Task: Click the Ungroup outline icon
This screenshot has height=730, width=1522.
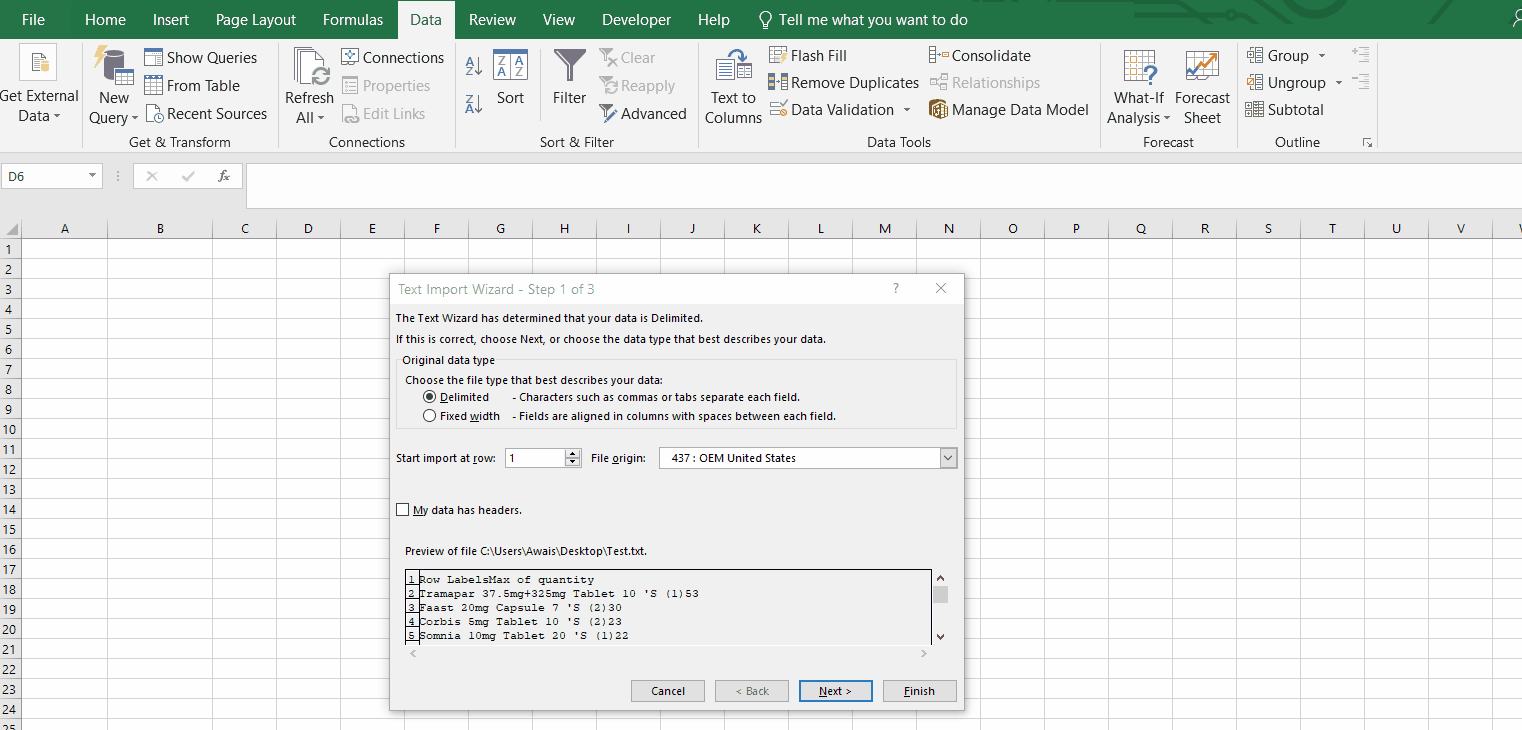Action: coord(1255,82)
